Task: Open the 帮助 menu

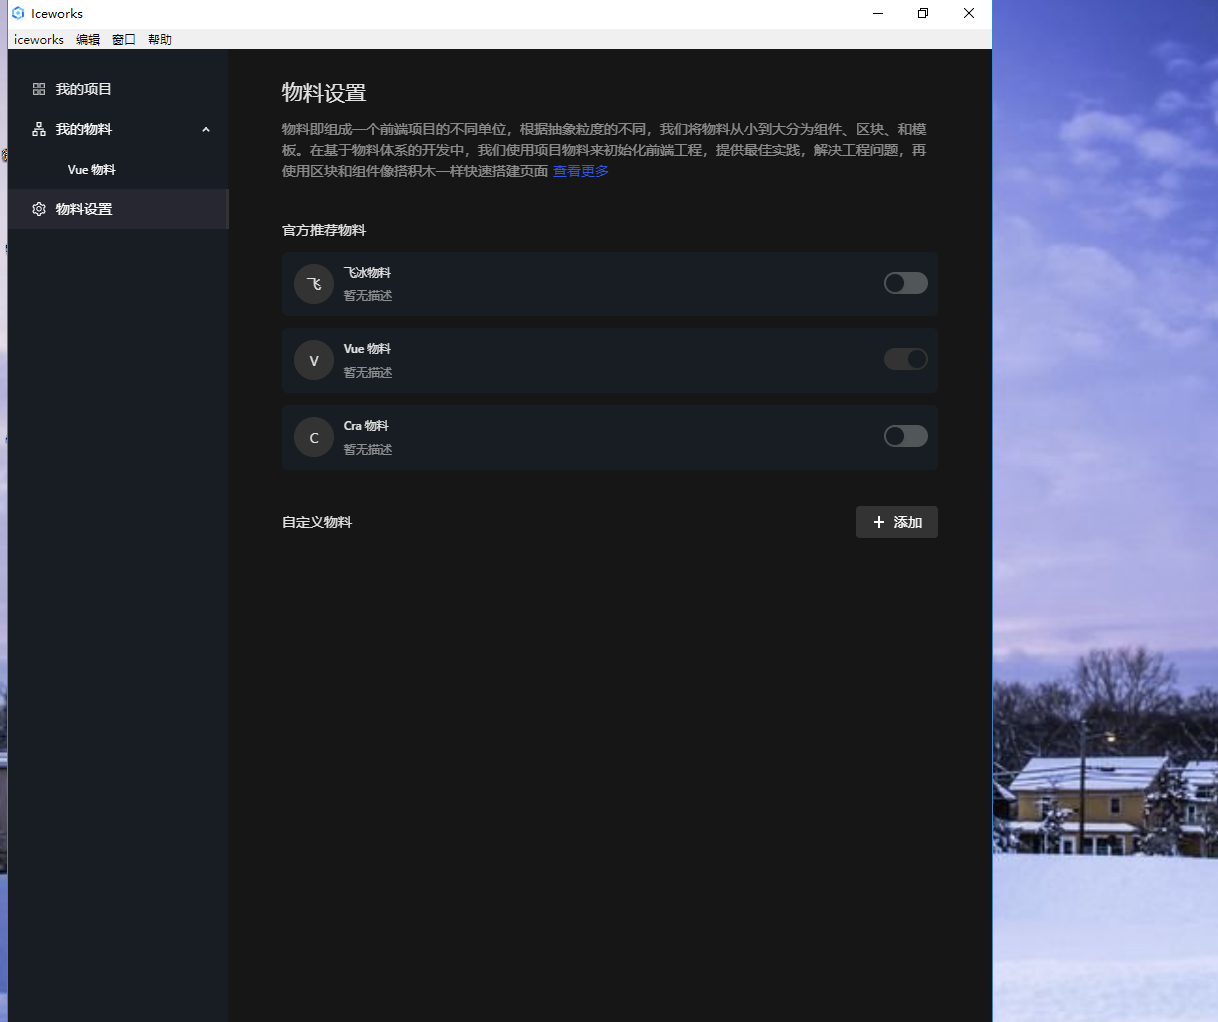Action: pos(159,39)
